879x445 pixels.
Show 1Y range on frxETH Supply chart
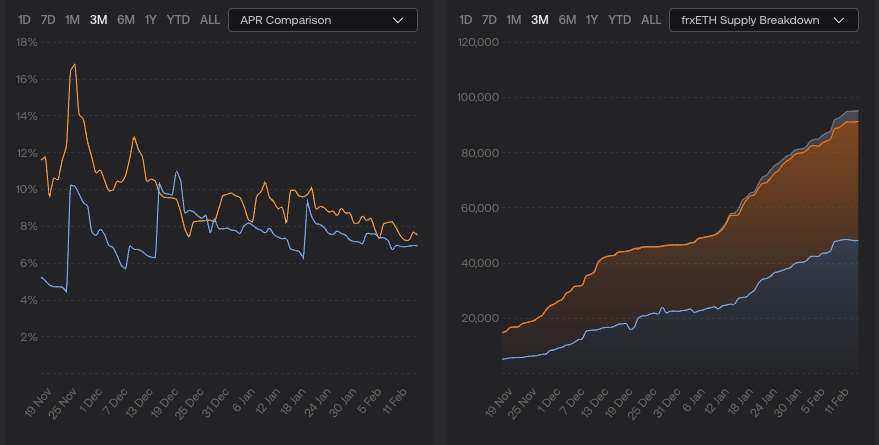tap(592, 20)
